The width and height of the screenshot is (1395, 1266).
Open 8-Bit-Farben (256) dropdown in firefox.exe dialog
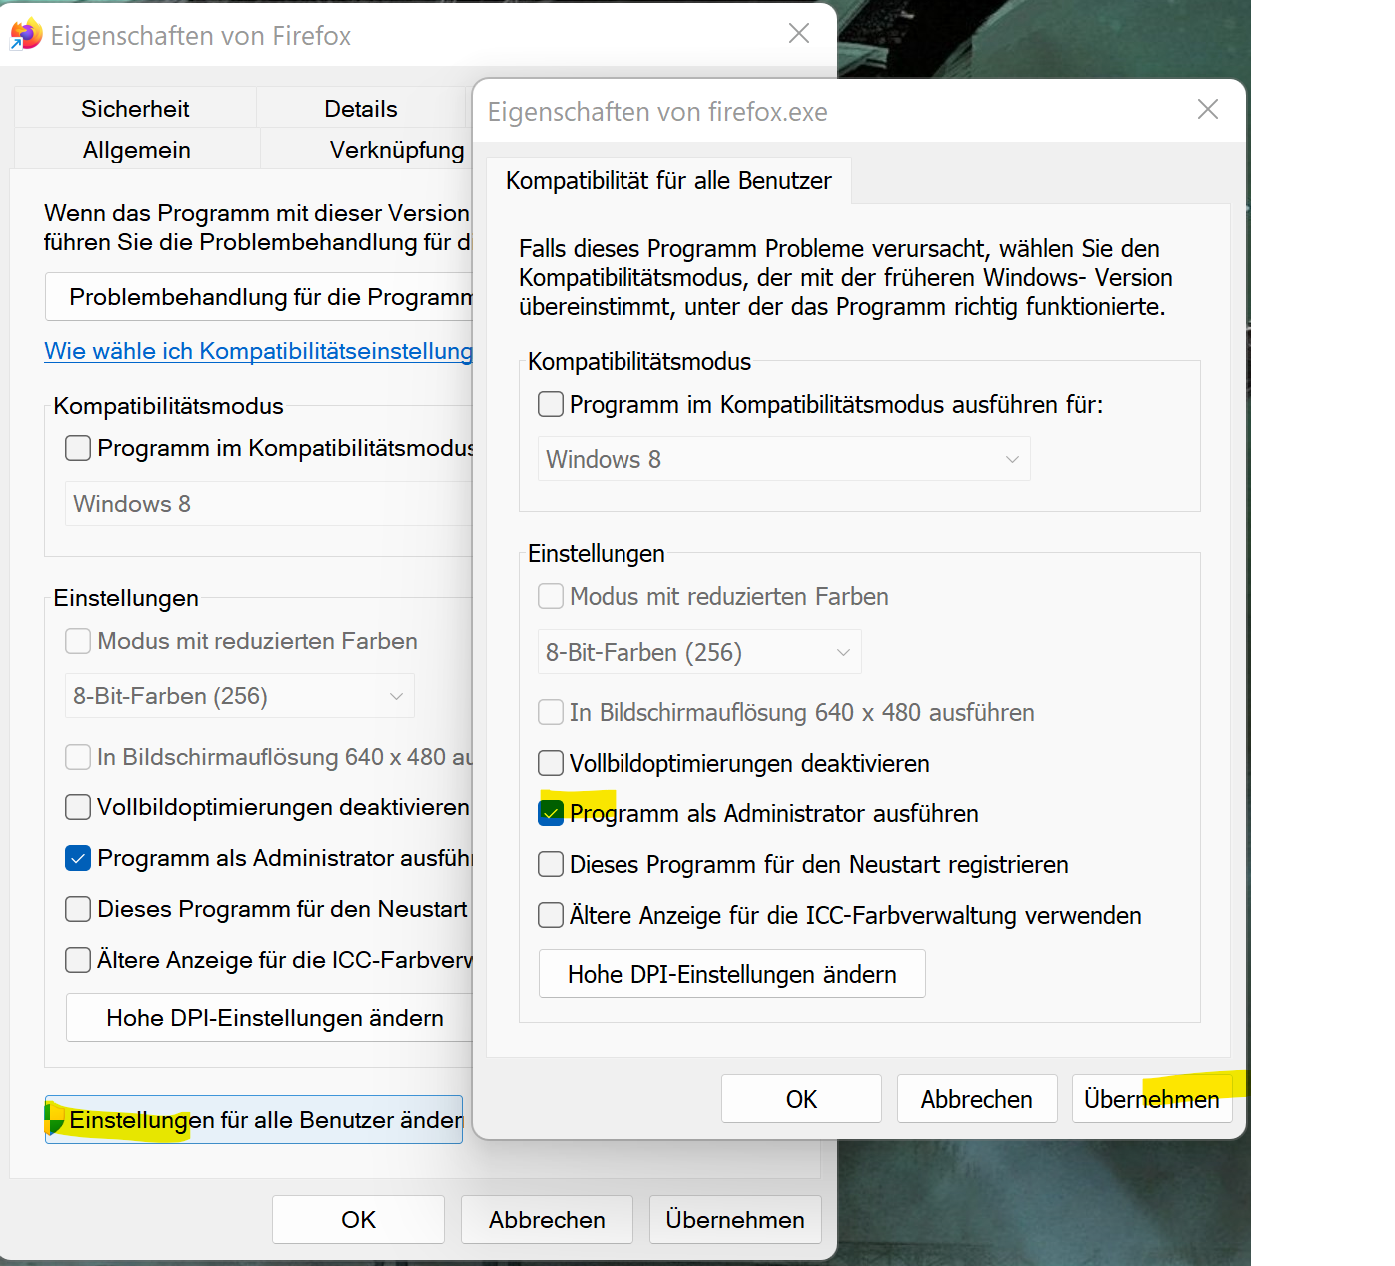700,652
